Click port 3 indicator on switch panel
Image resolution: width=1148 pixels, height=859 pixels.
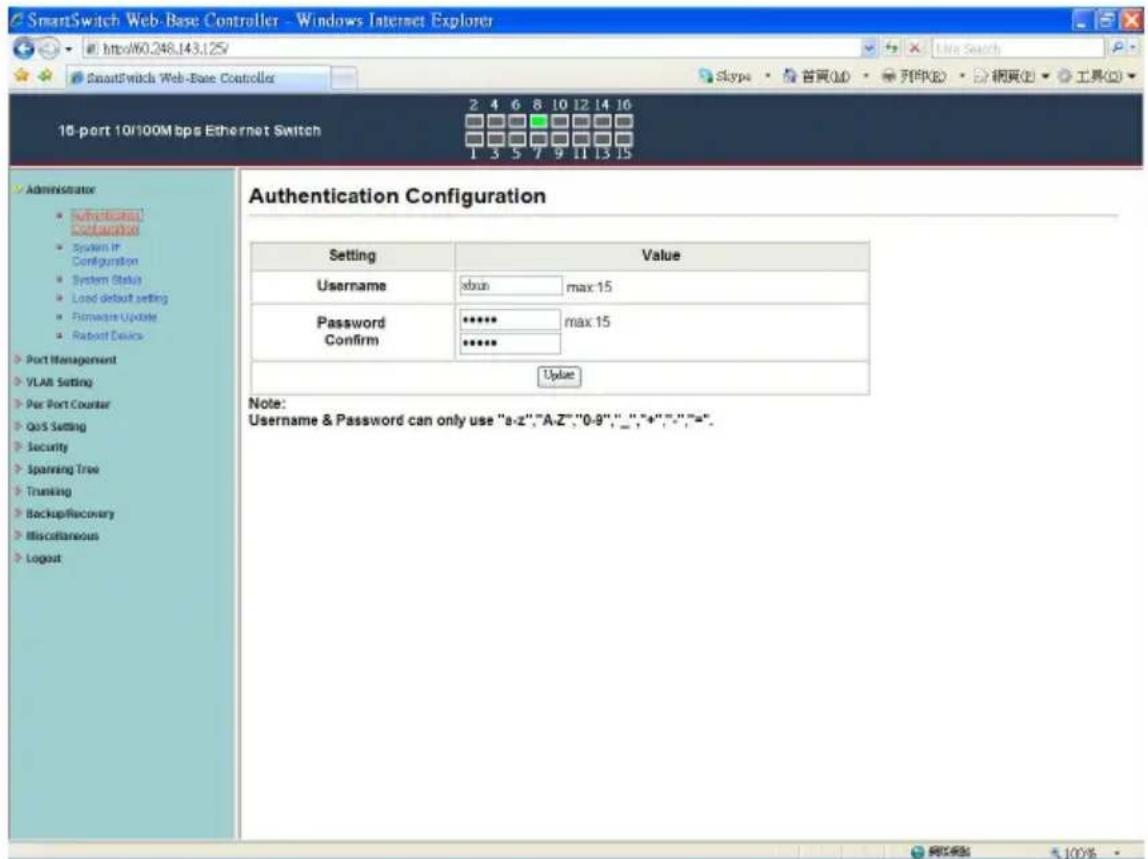[x=496, y=138]
